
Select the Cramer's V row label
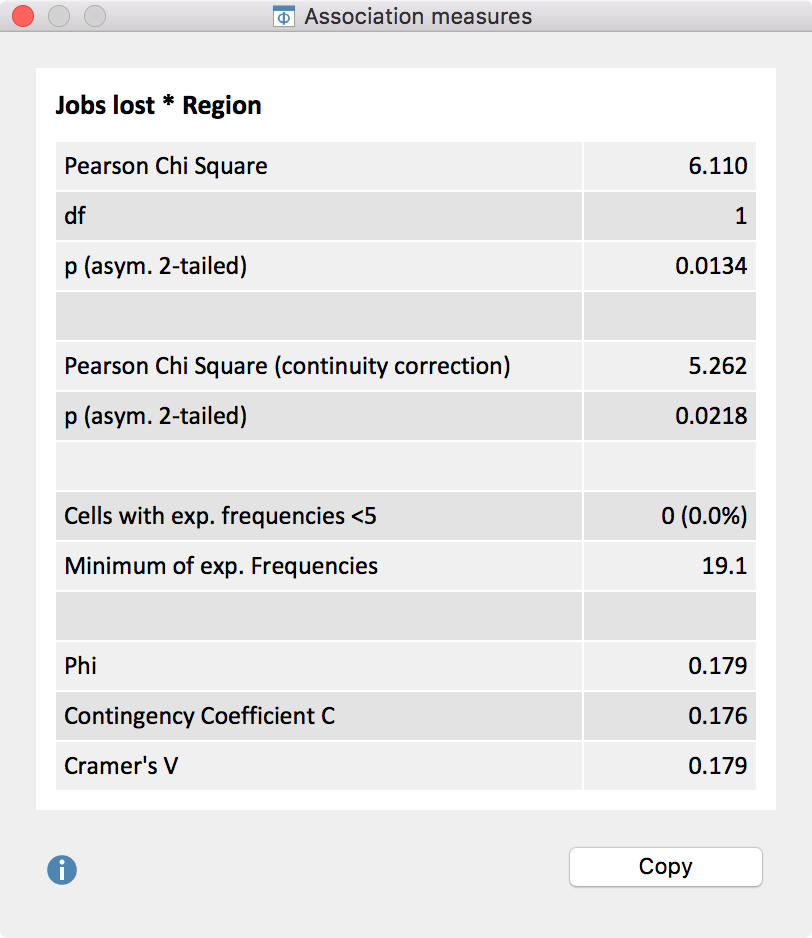click(x=122, y=766)
